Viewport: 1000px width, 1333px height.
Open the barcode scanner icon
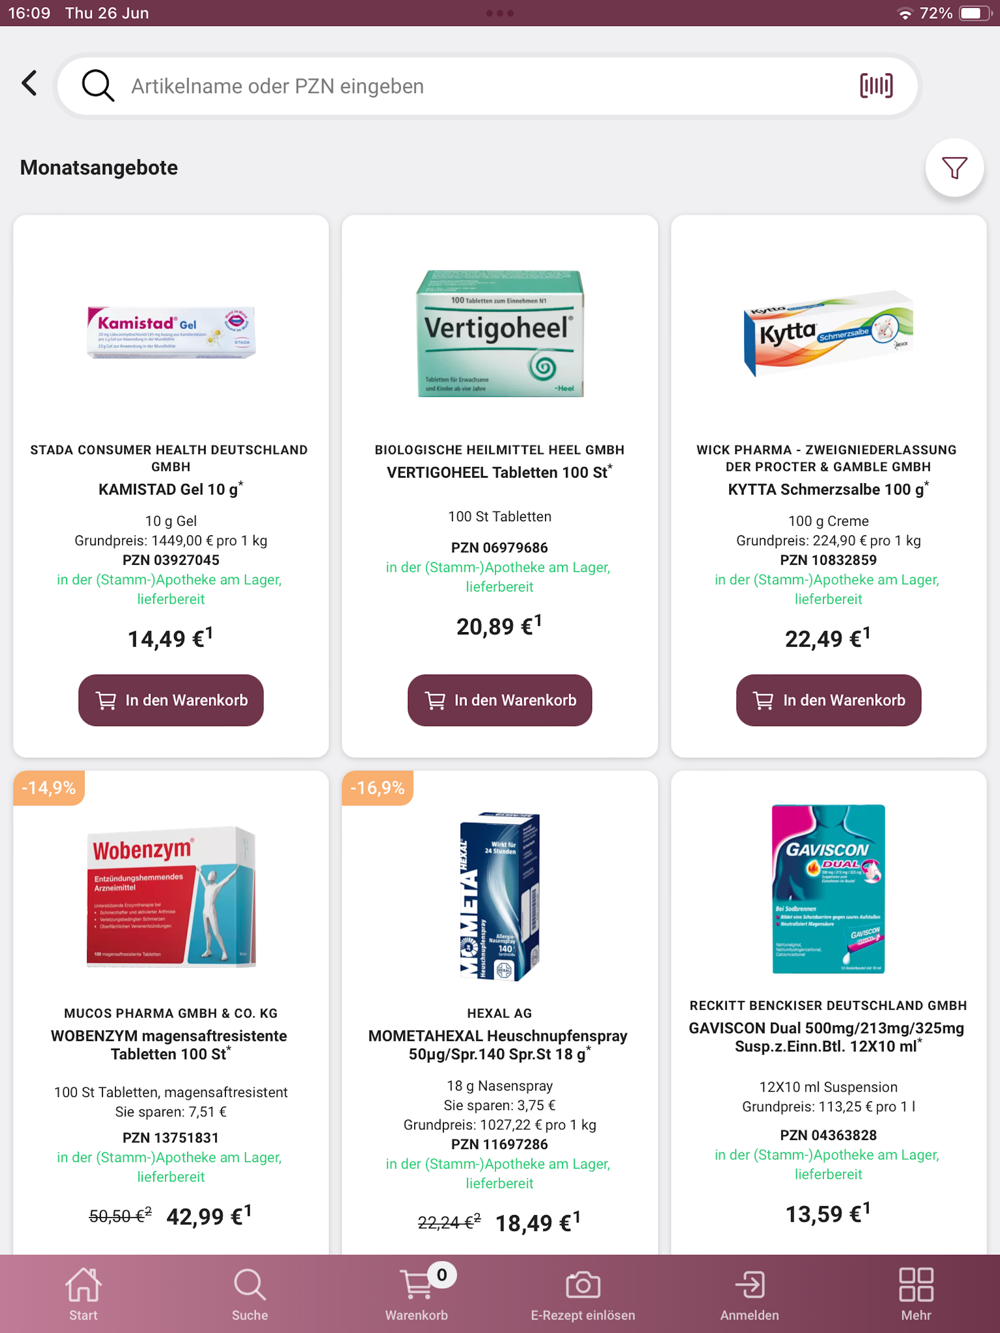(x=876, y=86)
